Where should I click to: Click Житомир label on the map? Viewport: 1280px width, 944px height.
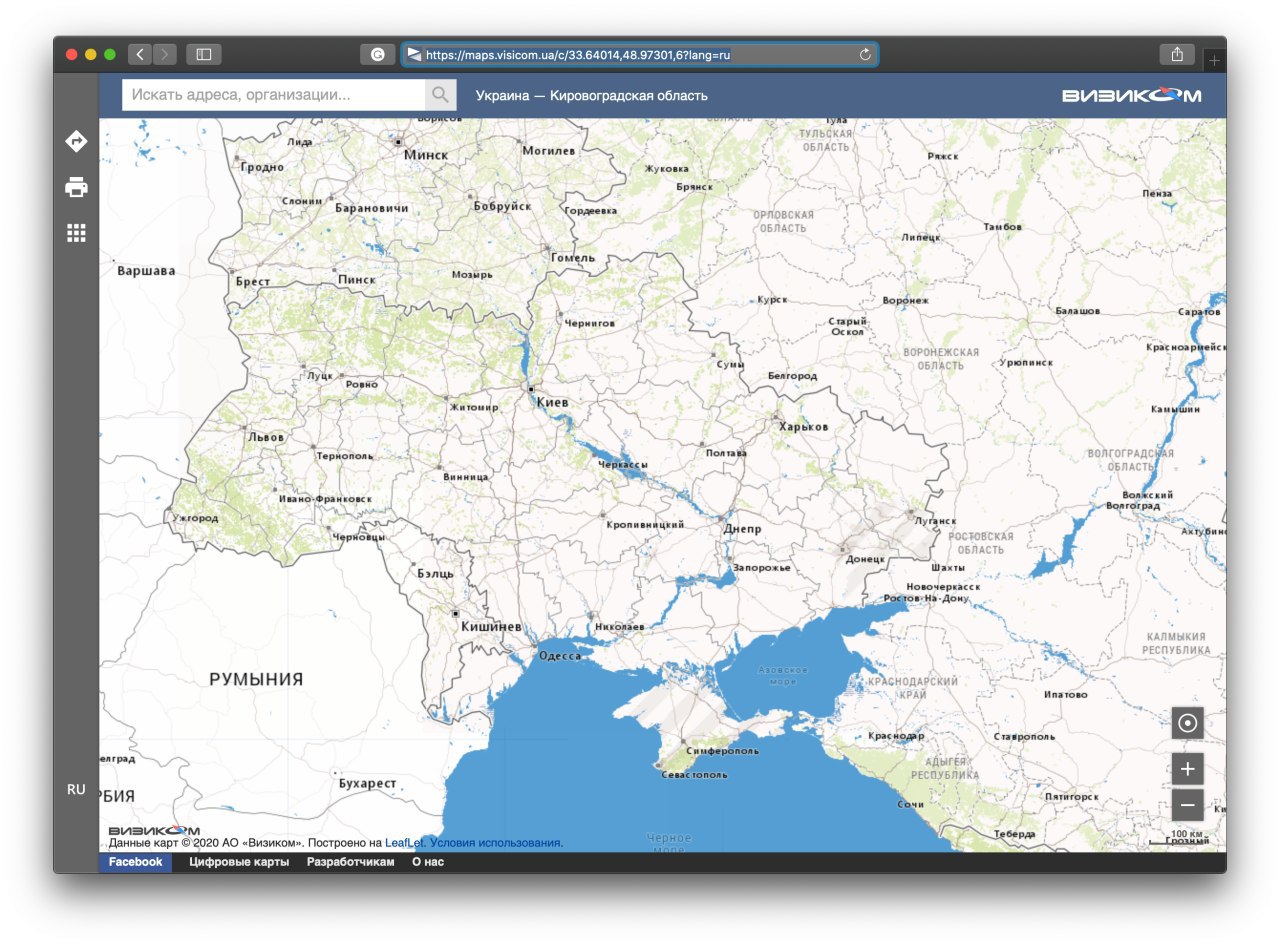pos(474,408)
